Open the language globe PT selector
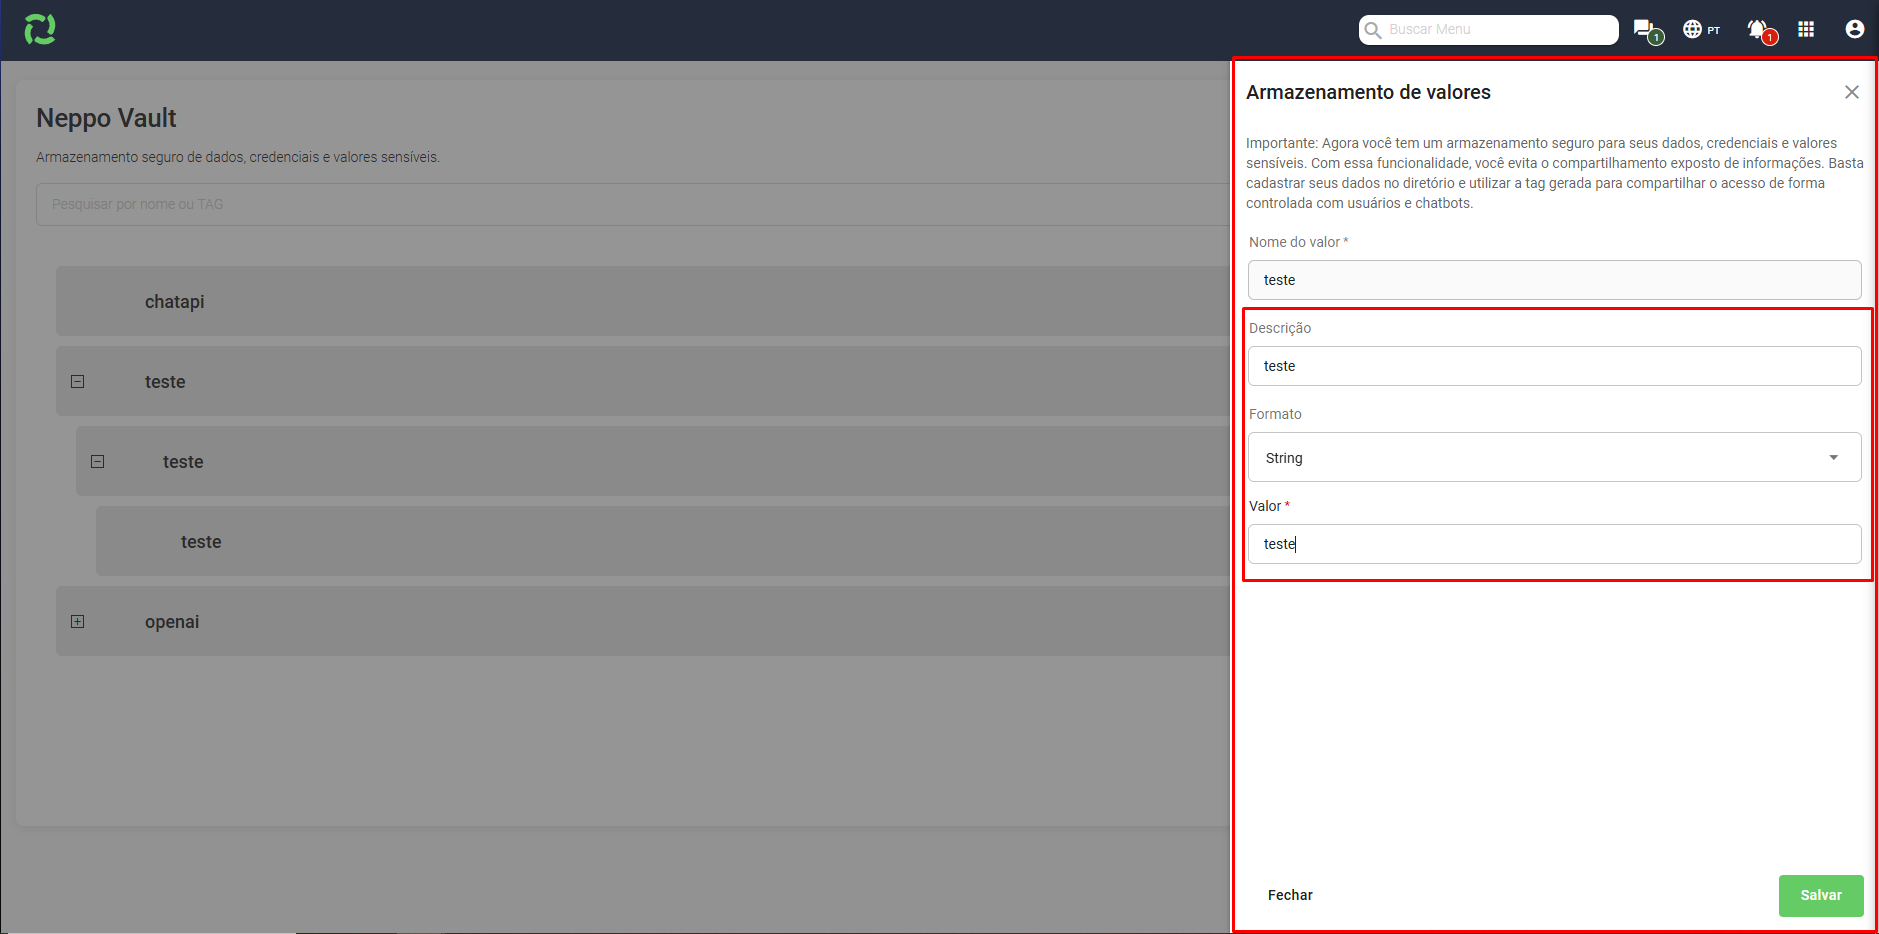 coord(1701,30)
